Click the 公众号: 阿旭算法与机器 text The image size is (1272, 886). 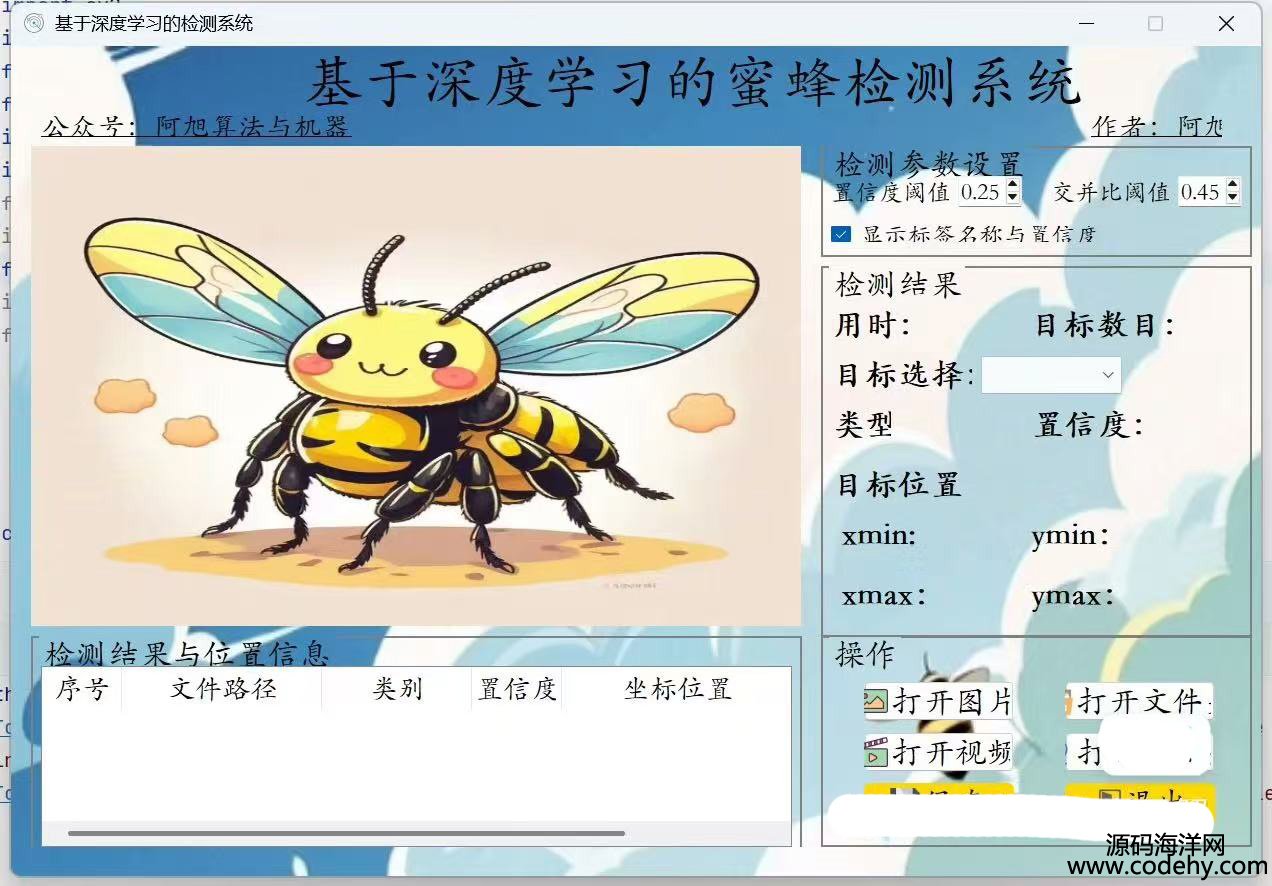(196, 127)
